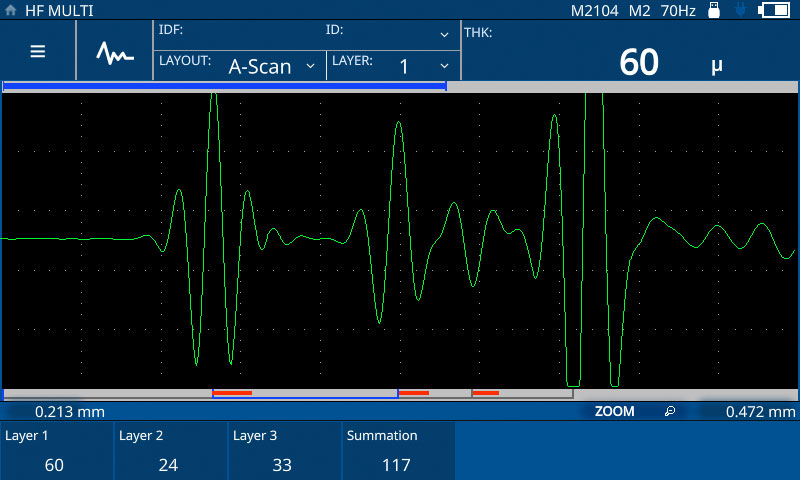Tap the power plug charging icon
Image resolution: width=800 pixels, height=480 pixels.
741,10
